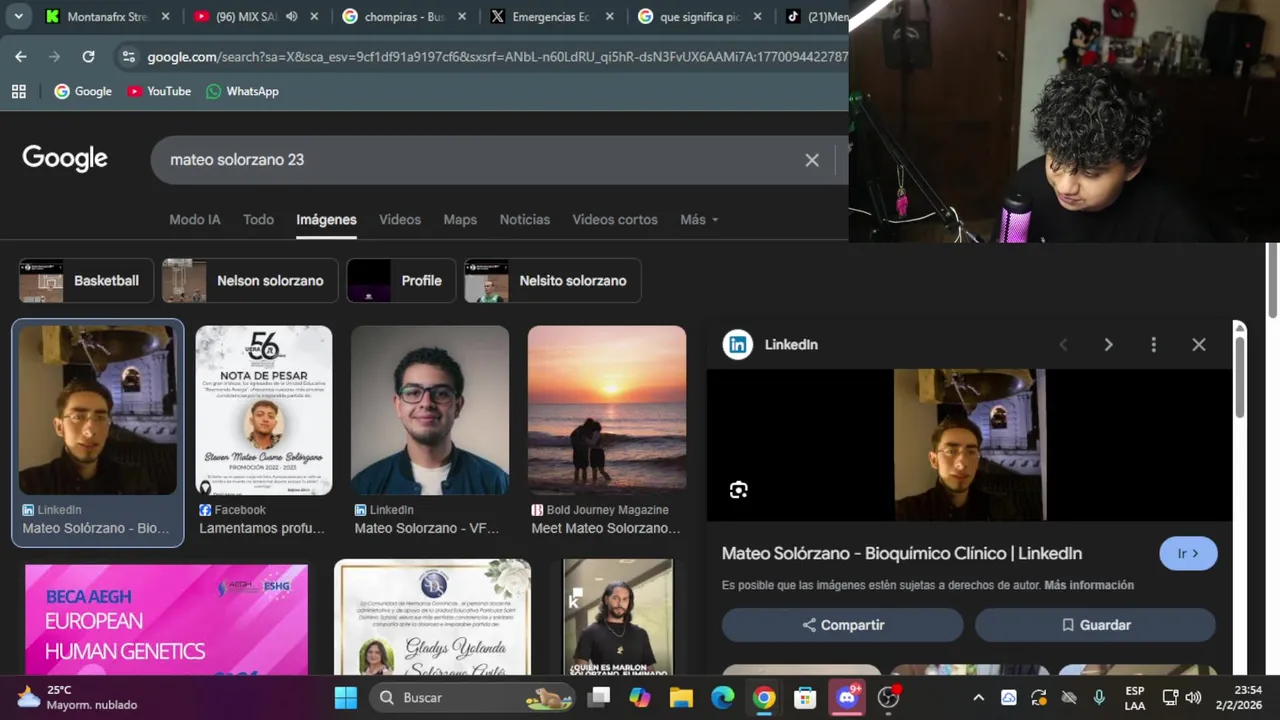Open File Explorer from the taskbar

681,697
